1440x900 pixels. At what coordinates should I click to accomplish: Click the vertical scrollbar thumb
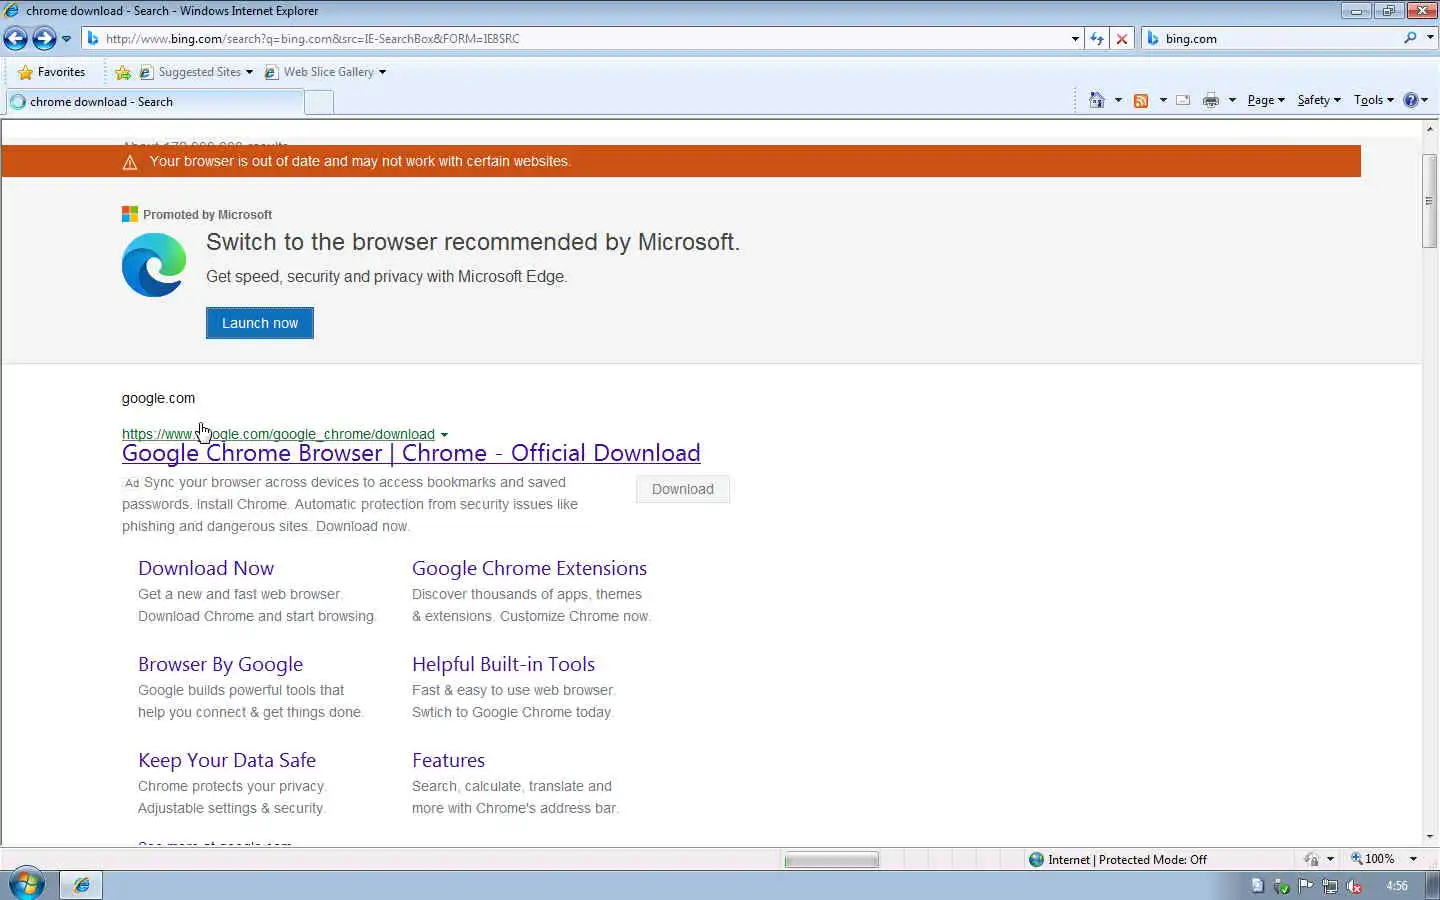1430,201
